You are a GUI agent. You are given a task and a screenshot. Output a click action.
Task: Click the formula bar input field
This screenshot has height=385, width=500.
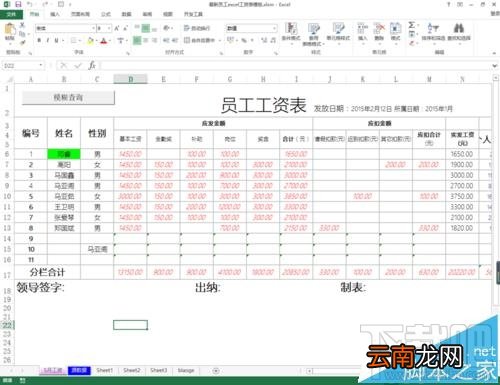pos(295,65)
